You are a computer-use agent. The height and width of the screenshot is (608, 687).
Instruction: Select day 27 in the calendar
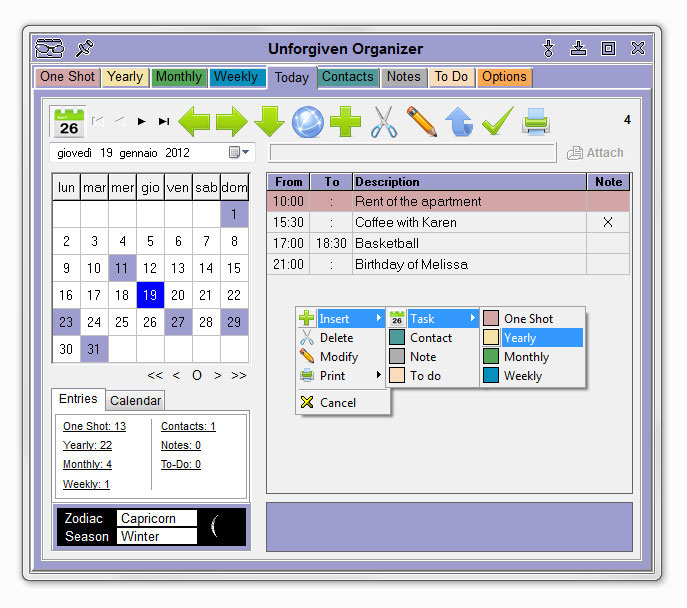[178, 323]
